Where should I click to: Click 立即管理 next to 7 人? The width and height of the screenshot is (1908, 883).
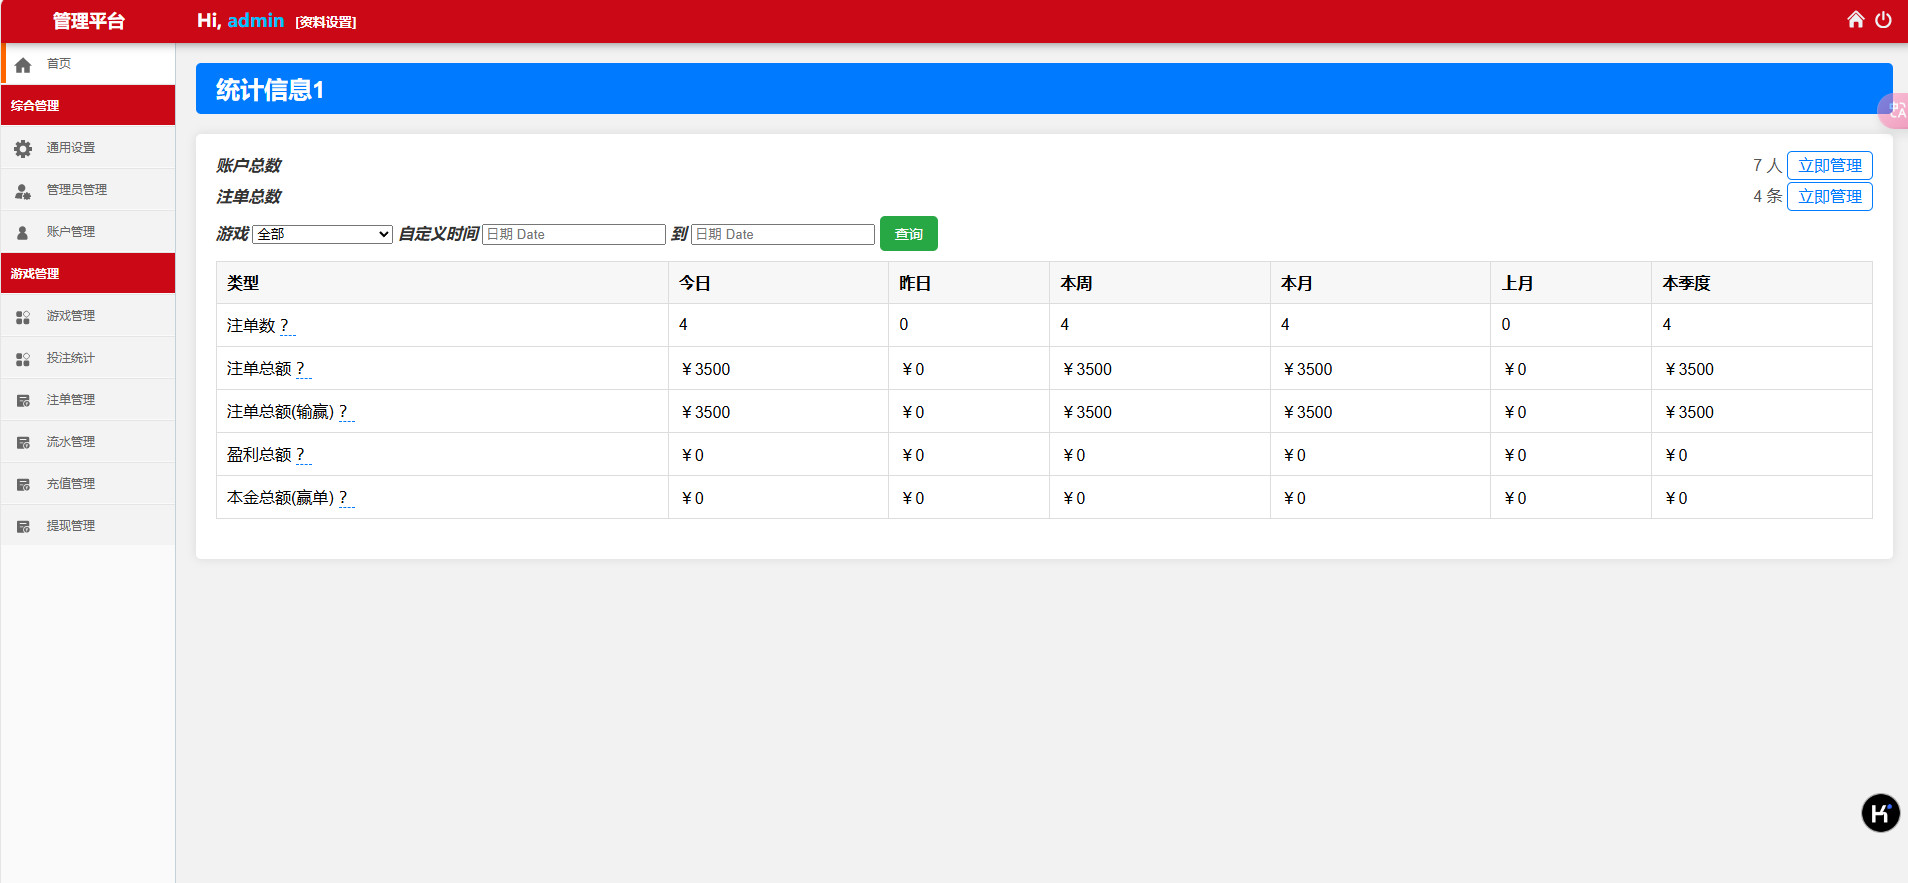(1829, 166)
